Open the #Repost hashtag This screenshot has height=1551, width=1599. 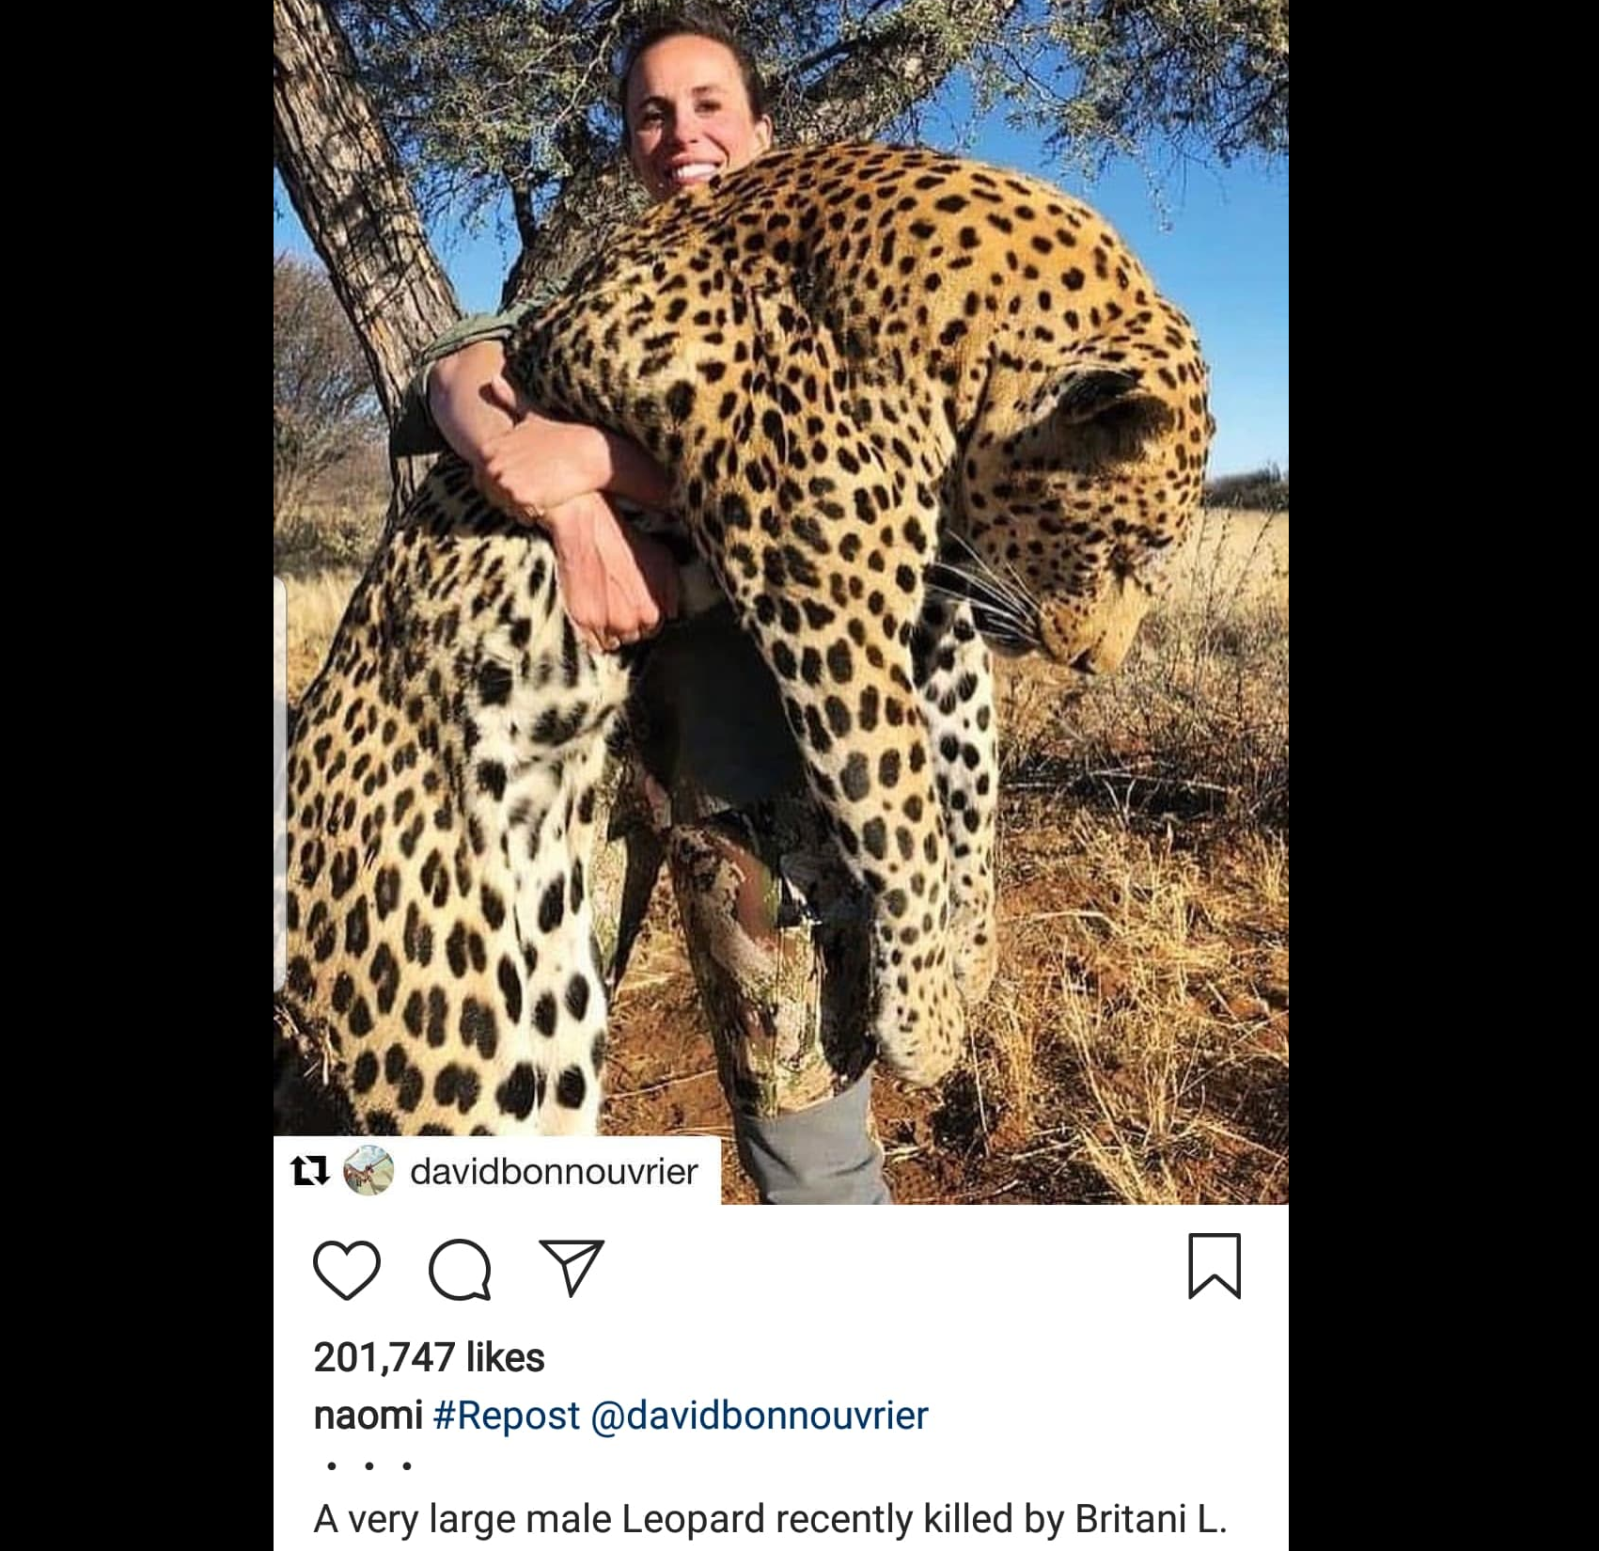pos(506,1415)
